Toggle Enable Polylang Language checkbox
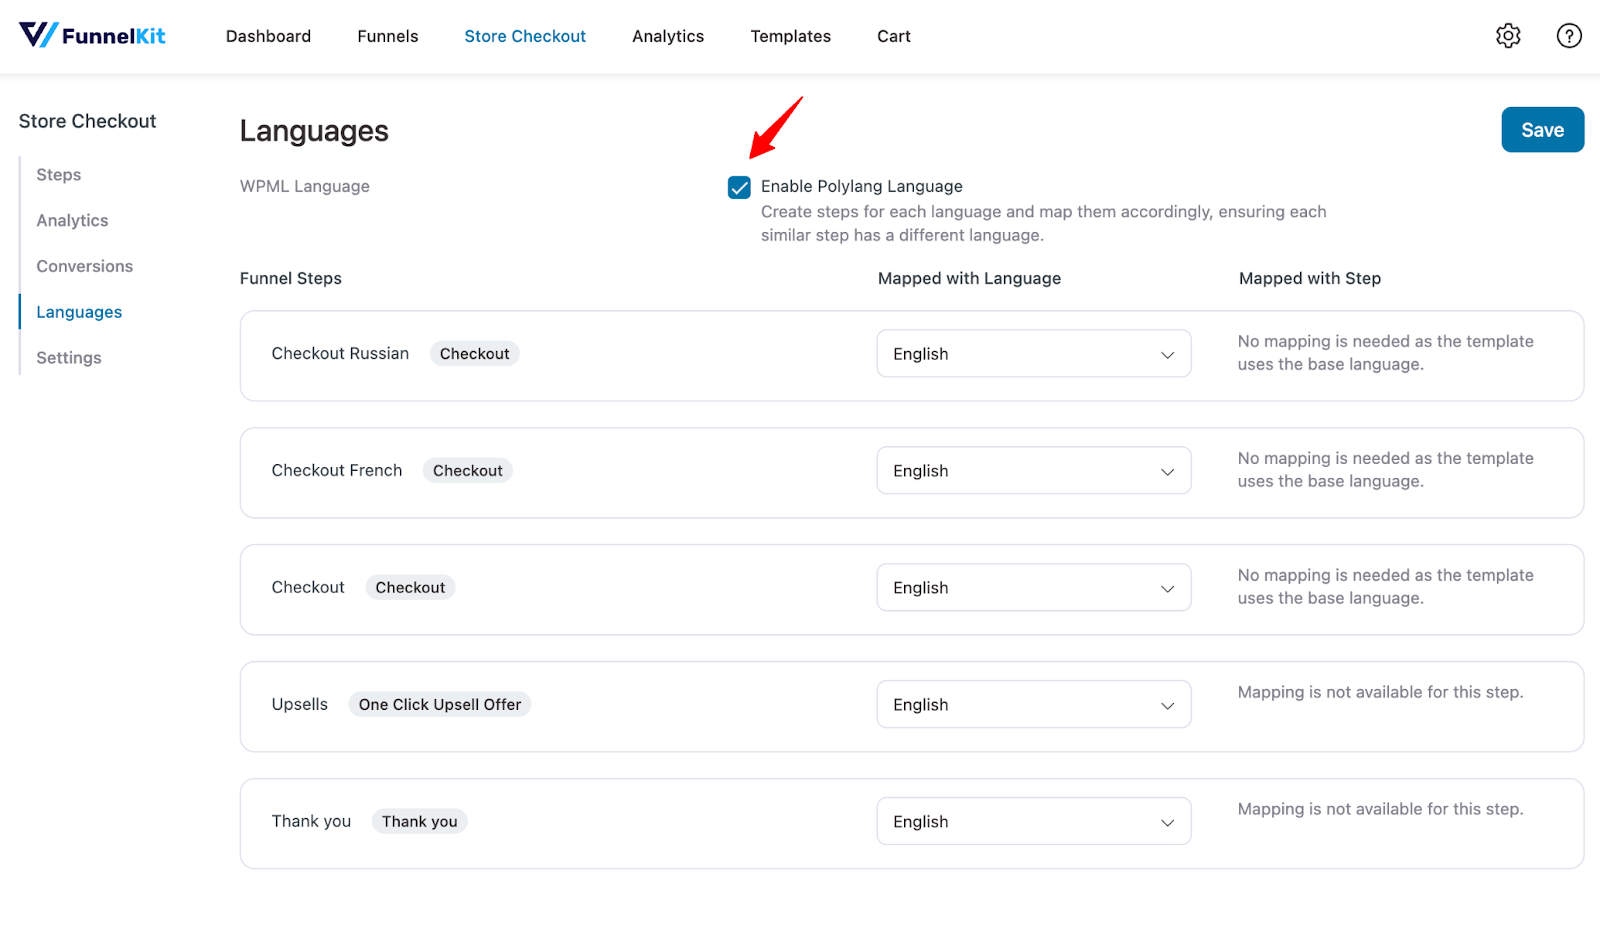The height and width of the screenshot is (931, 1600). pos(739,187)
